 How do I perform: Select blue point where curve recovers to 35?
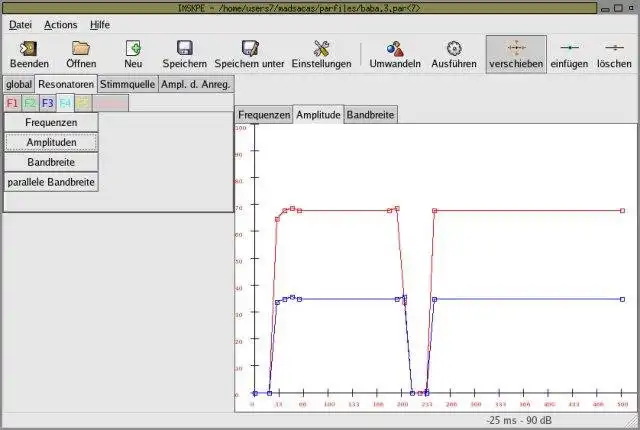(x=434, y=299)
